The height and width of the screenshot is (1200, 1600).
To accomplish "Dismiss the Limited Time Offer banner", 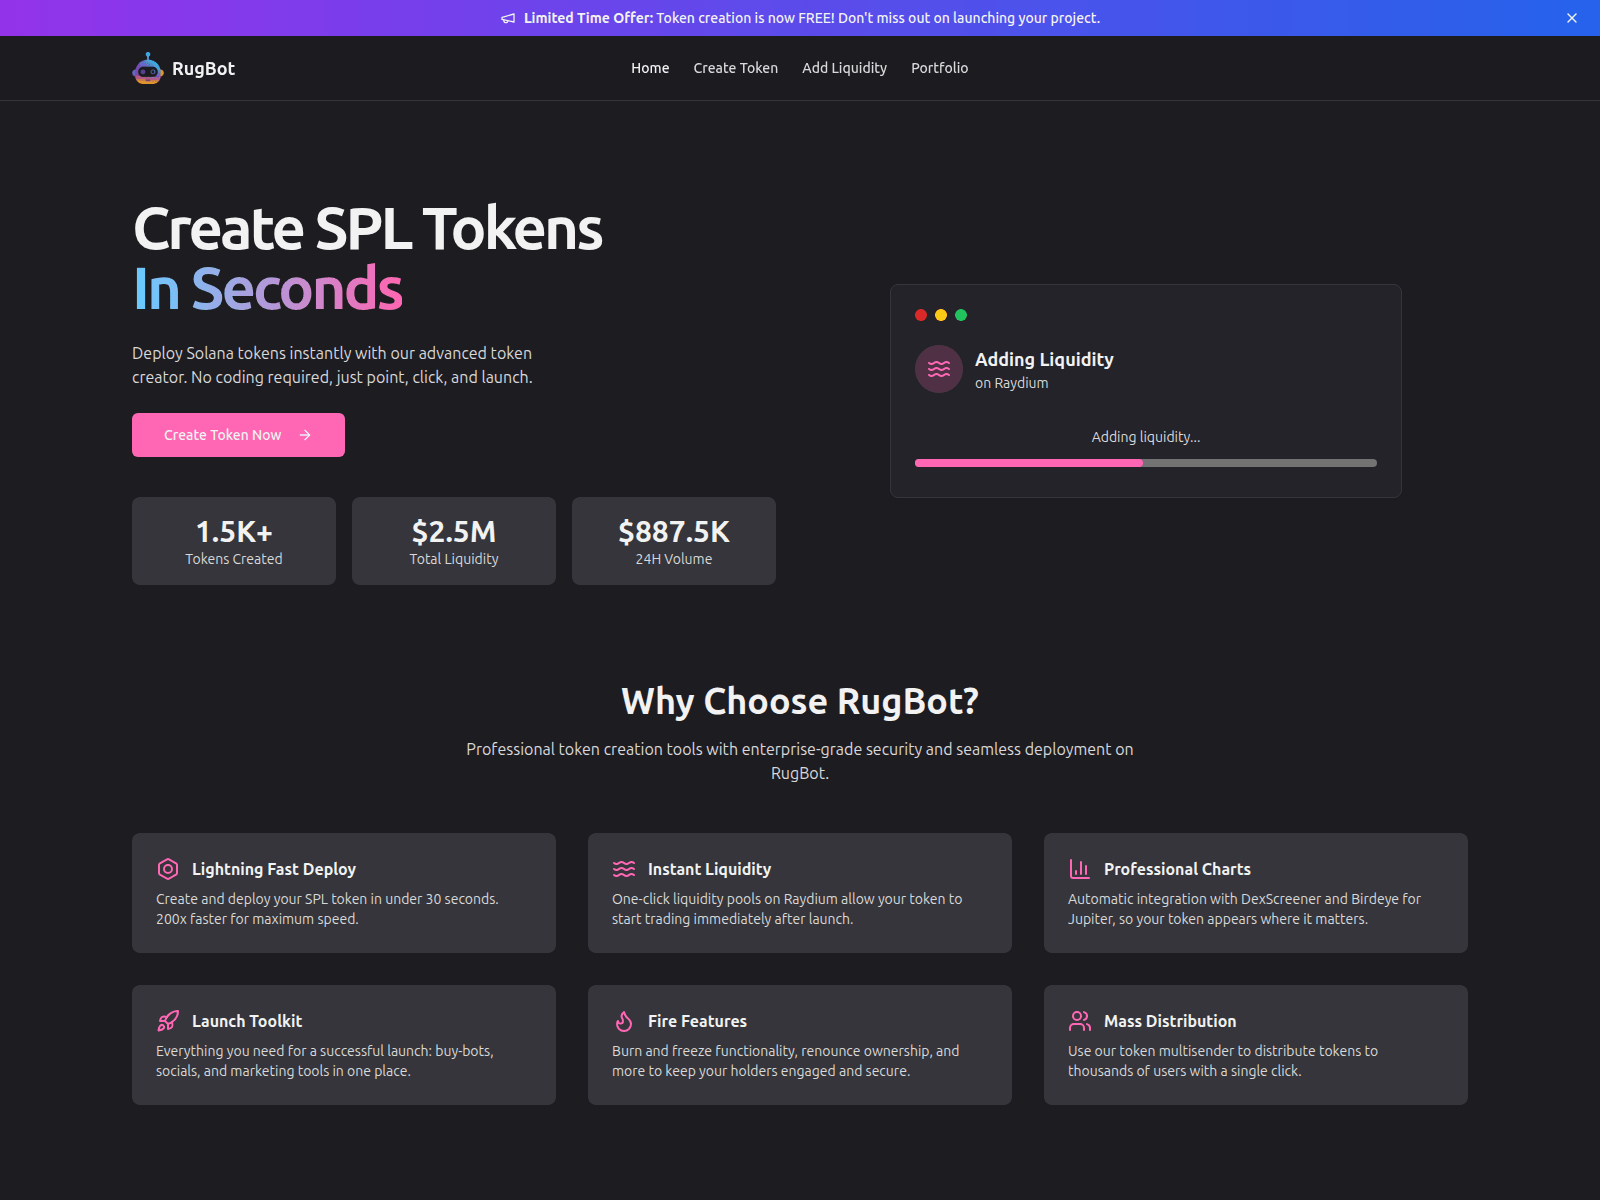I will coord(1572,18).
